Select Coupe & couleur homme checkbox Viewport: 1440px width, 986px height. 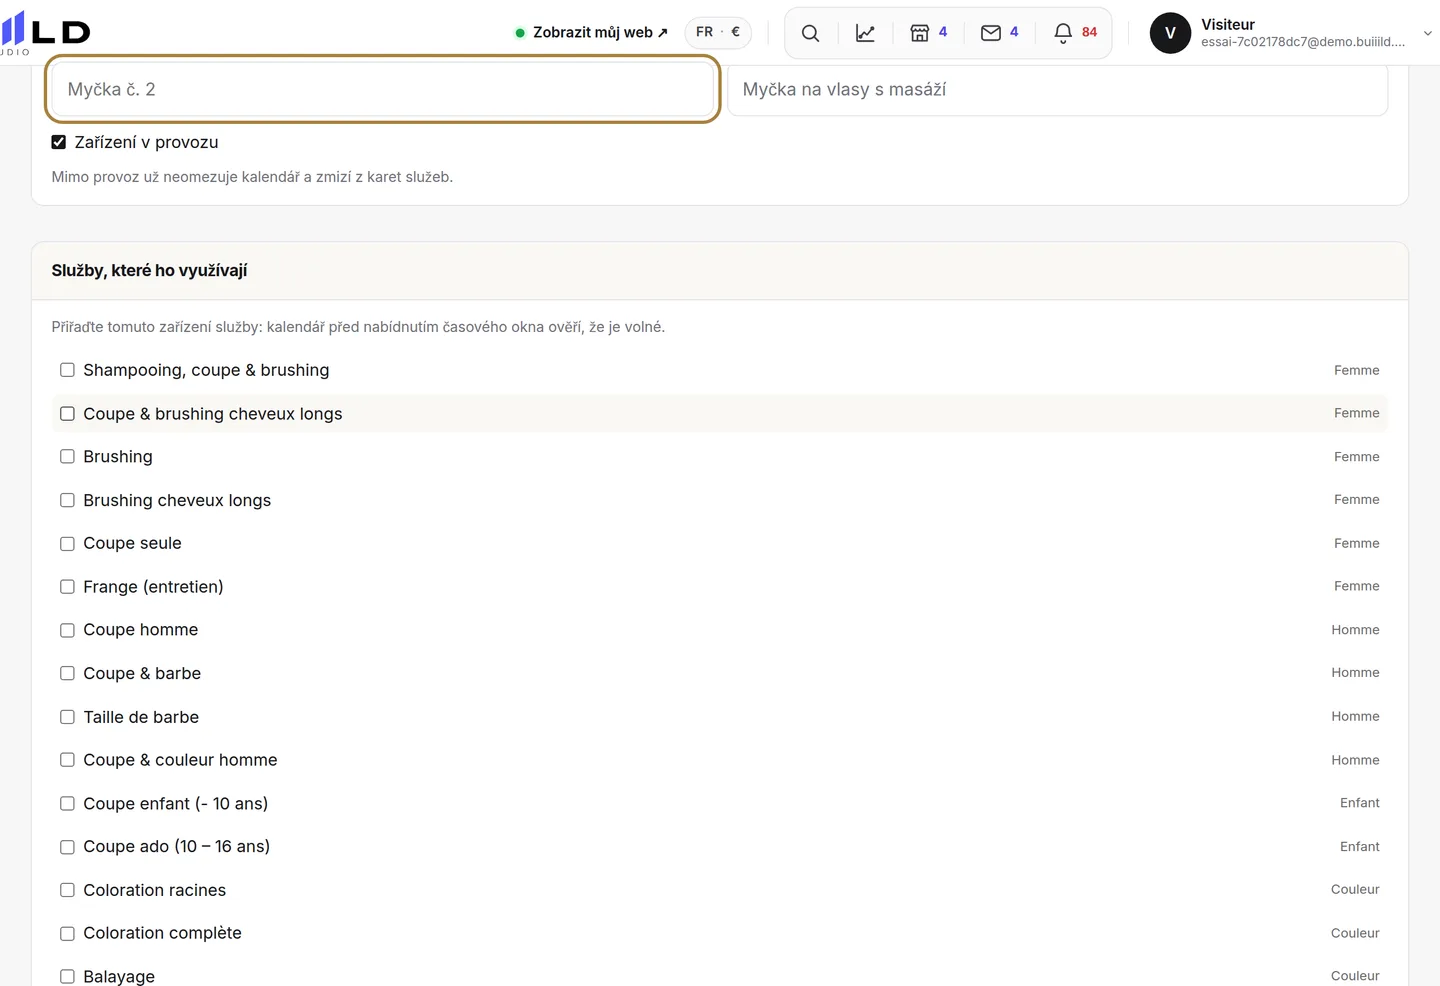67,760
